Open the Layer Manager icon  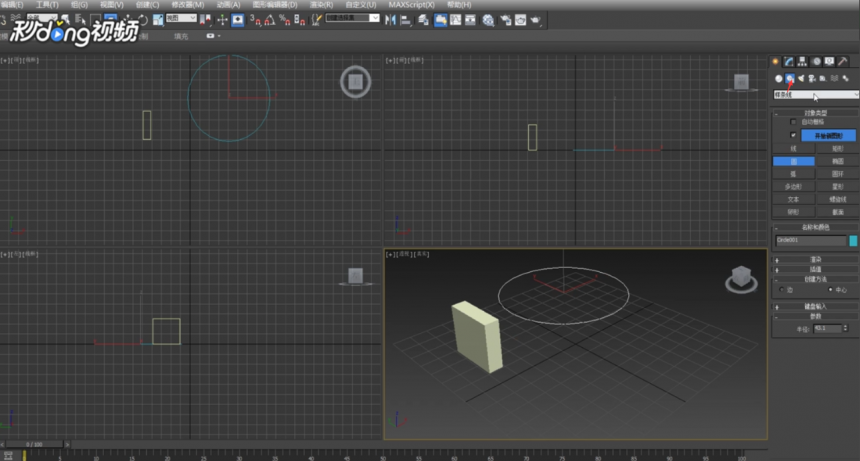click(423, 20)
